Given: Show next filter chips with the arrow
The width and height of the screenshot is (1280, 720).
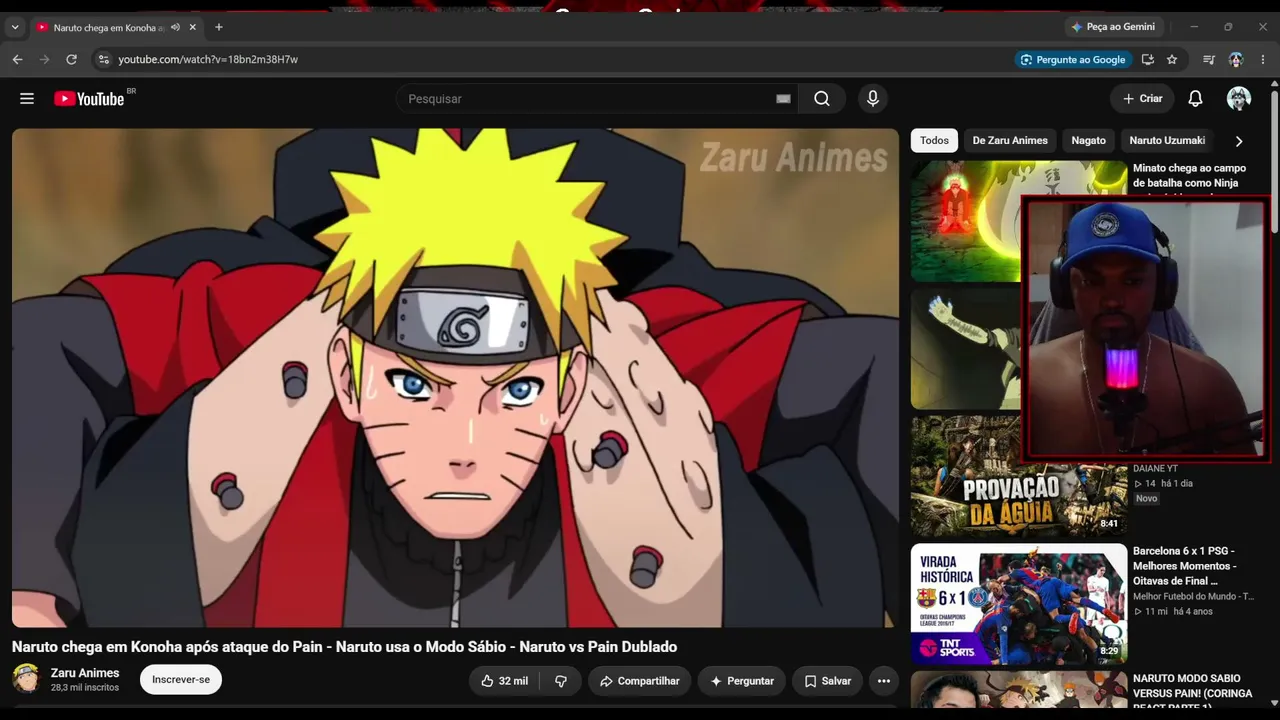Looking at the screenshot, I should (1239, 141).
